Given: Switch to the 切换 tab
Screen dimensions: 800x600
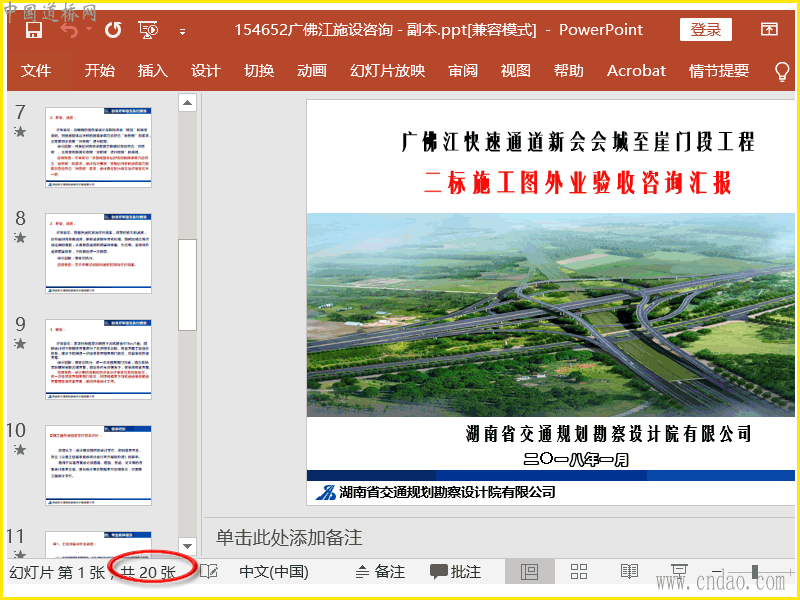Looking at the screenshot, I should tap(259, 70).
